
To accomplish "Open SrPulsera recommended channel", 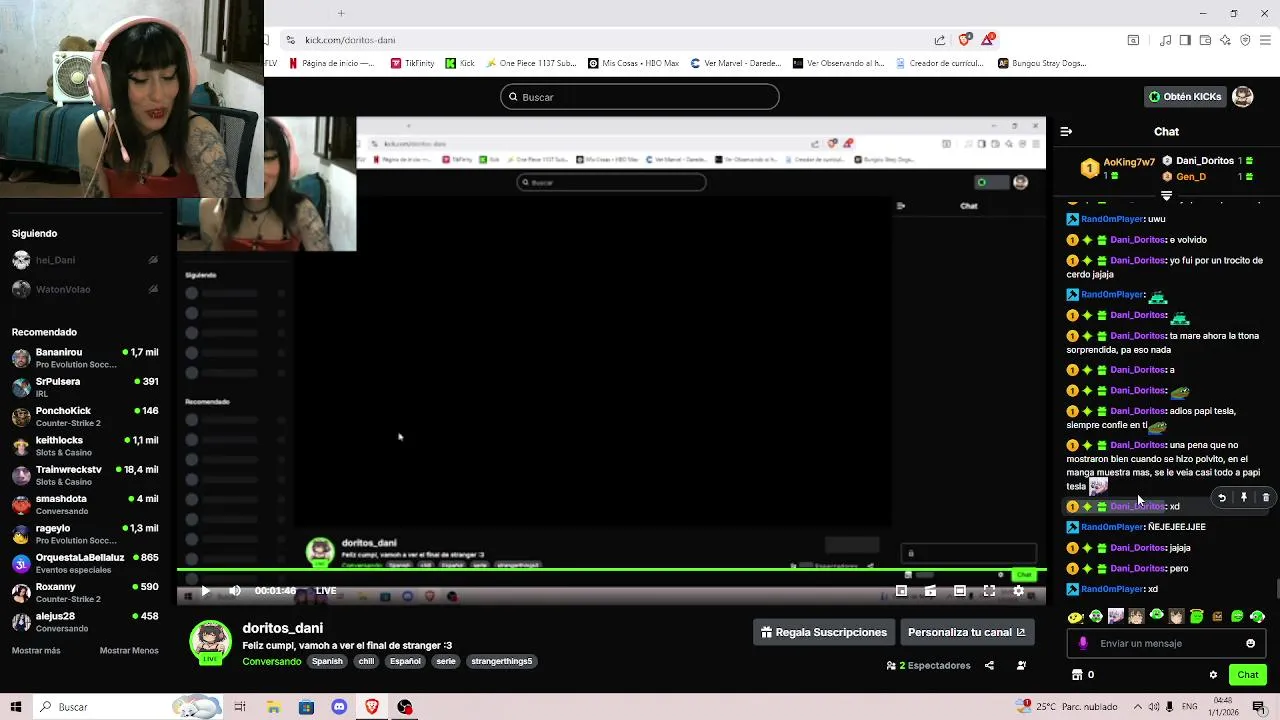I will tap(85, 387).
